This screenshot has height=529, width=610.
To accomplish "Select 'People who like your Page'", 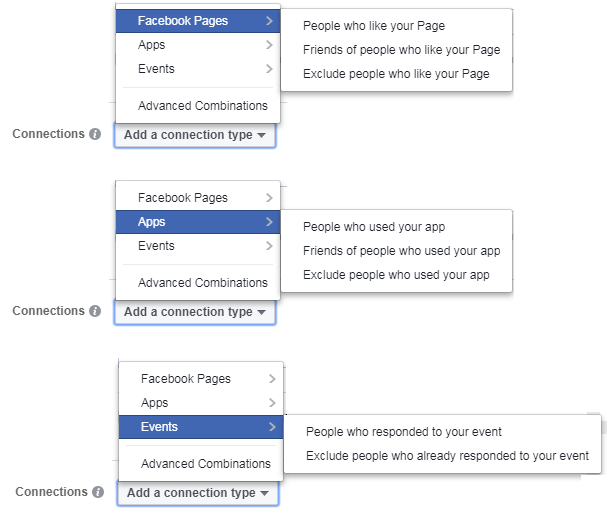I will pyautogui.click(x=374, y=26).
